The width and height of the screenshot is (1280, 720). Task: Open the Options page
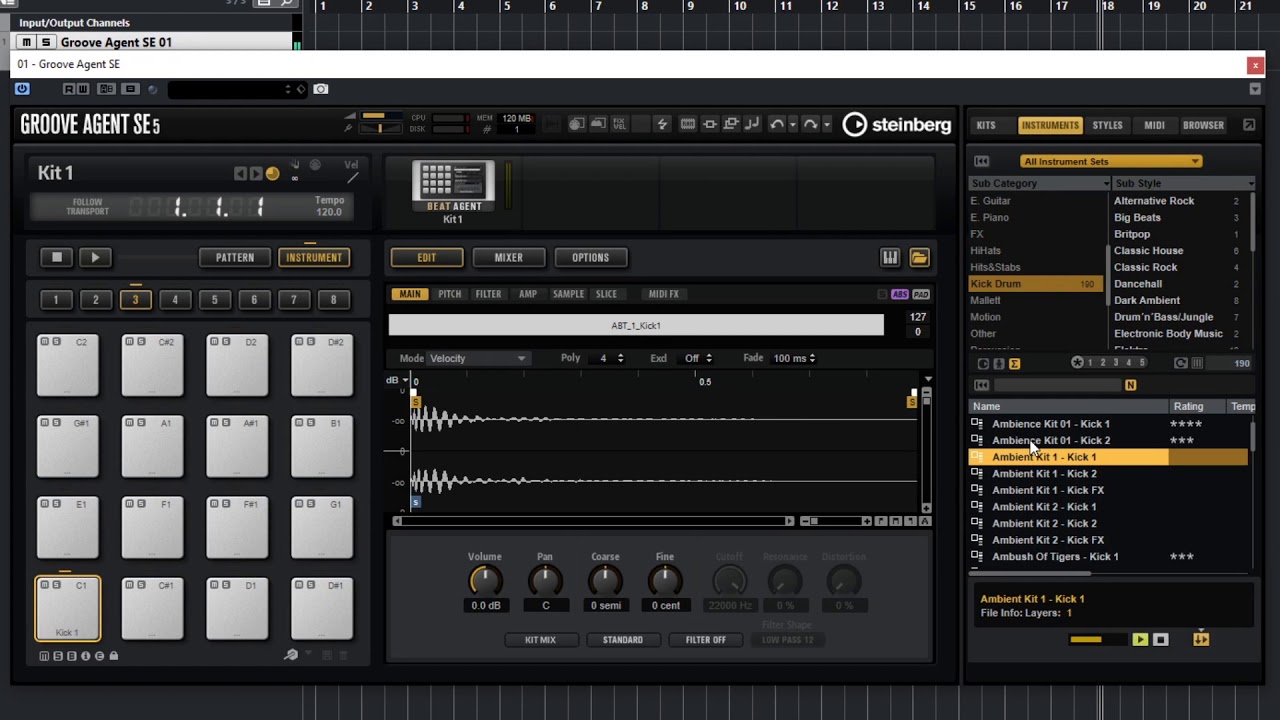(x=590, y=258)
